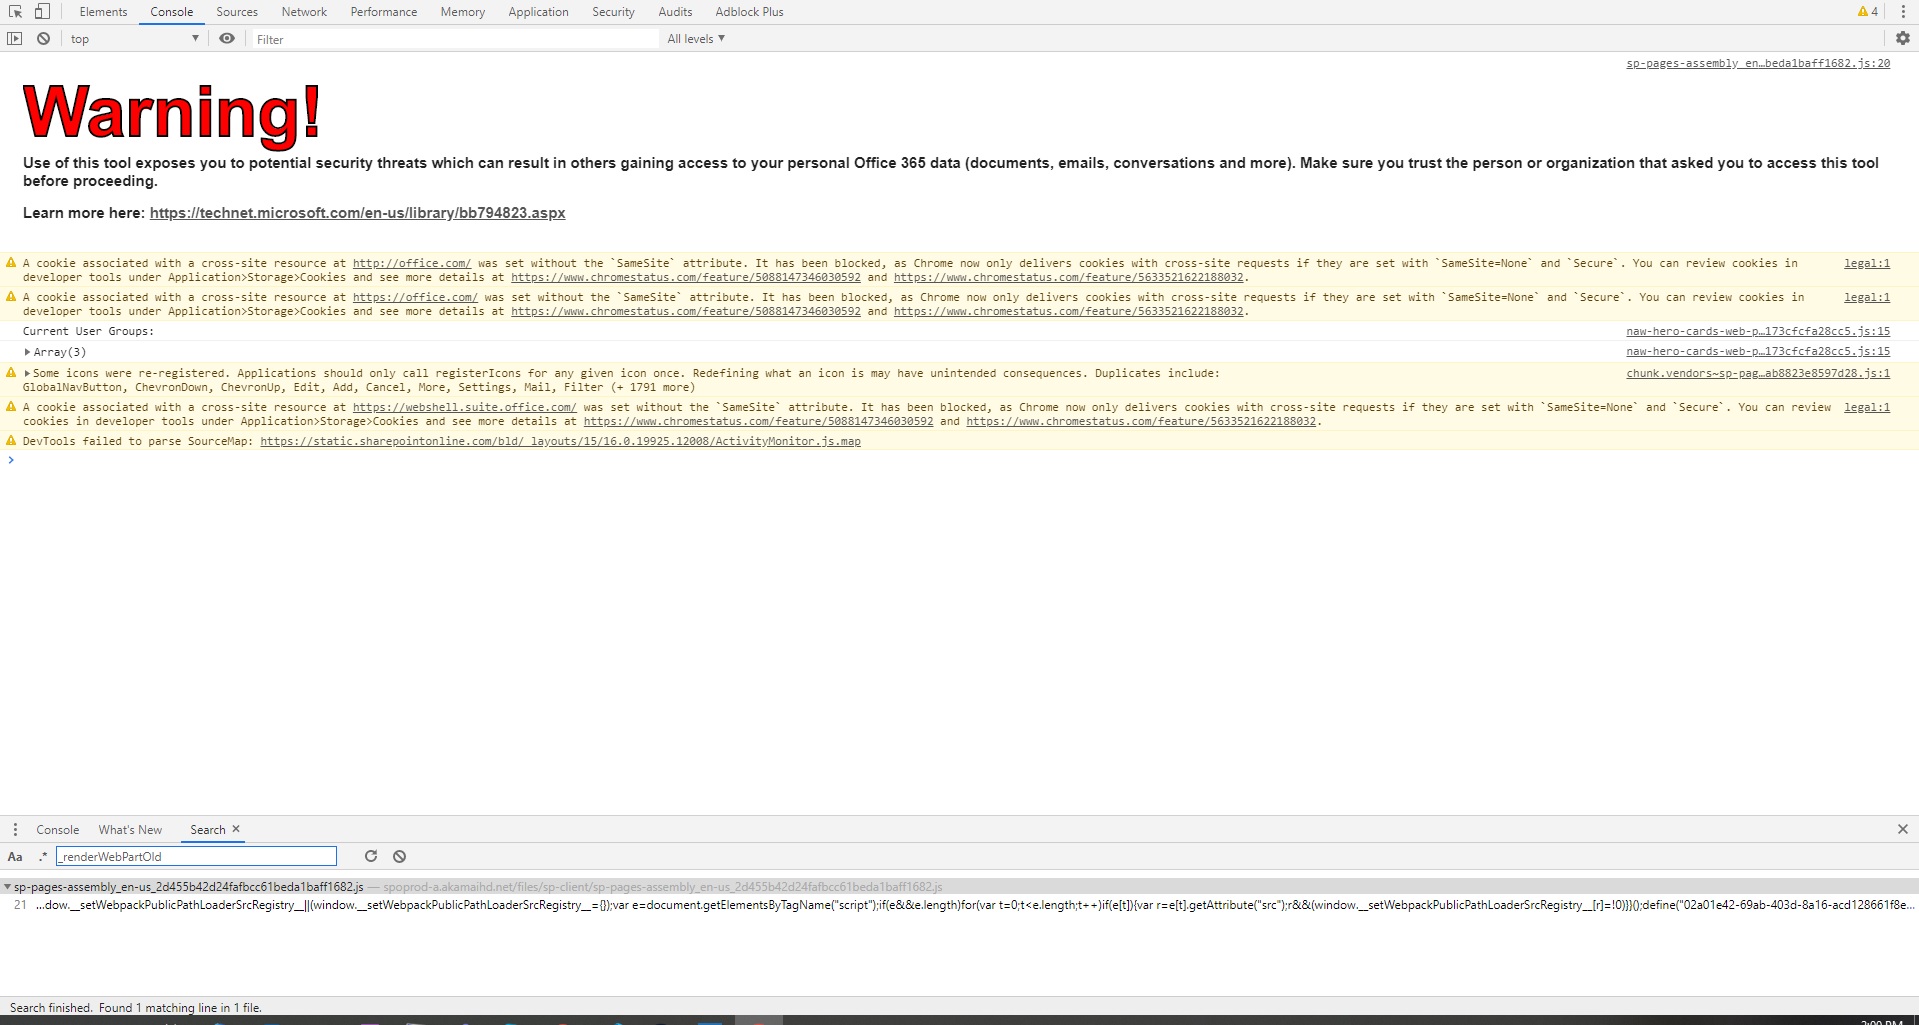Open the webshell.suite.office.com link
Viewport: 1919px width, 1025px height.
point(464,407)
